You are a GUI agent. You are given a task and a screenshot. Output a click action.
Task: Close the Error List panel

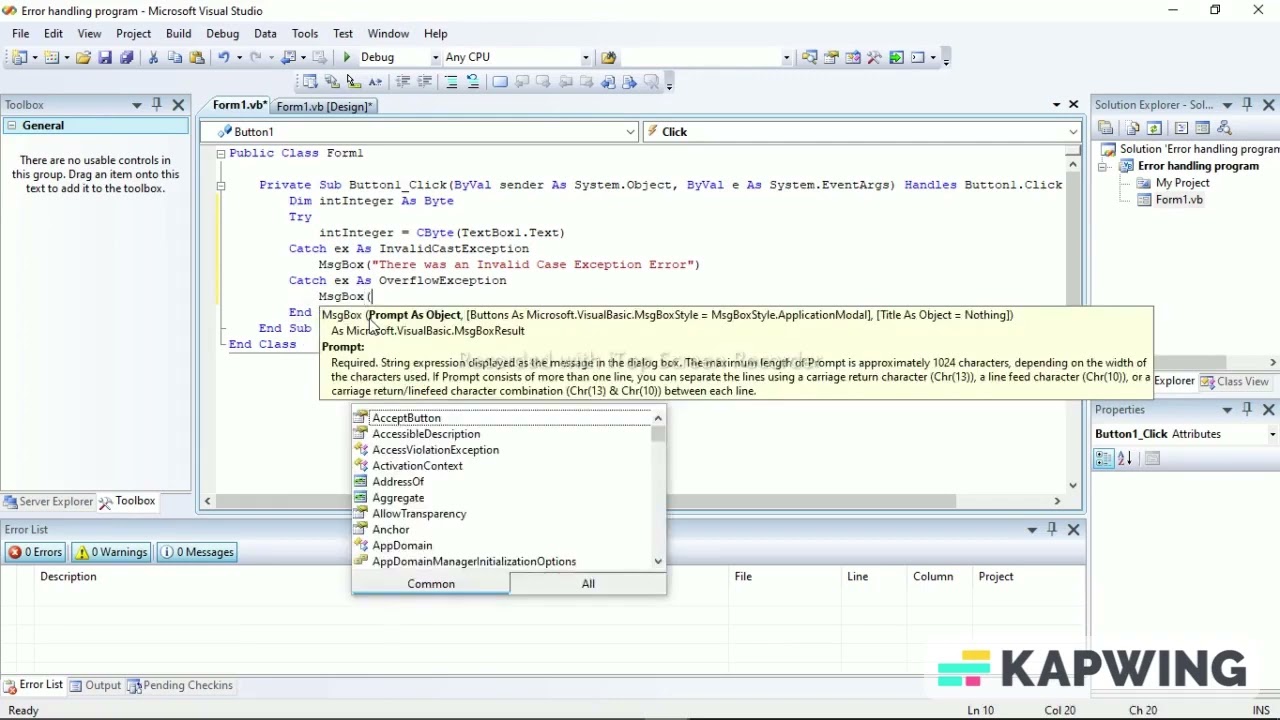tap(1073, 529)
